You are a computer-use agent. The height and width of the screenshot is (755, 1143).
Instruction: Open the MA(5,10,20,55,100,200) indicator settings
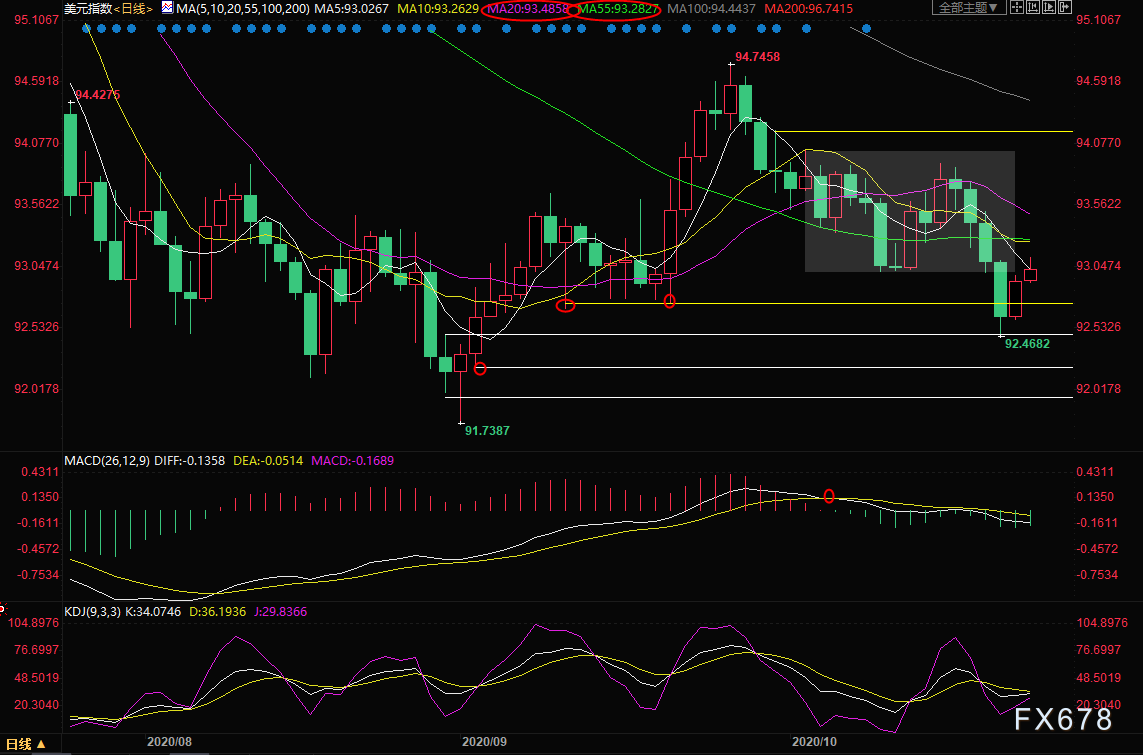[242, 8]
